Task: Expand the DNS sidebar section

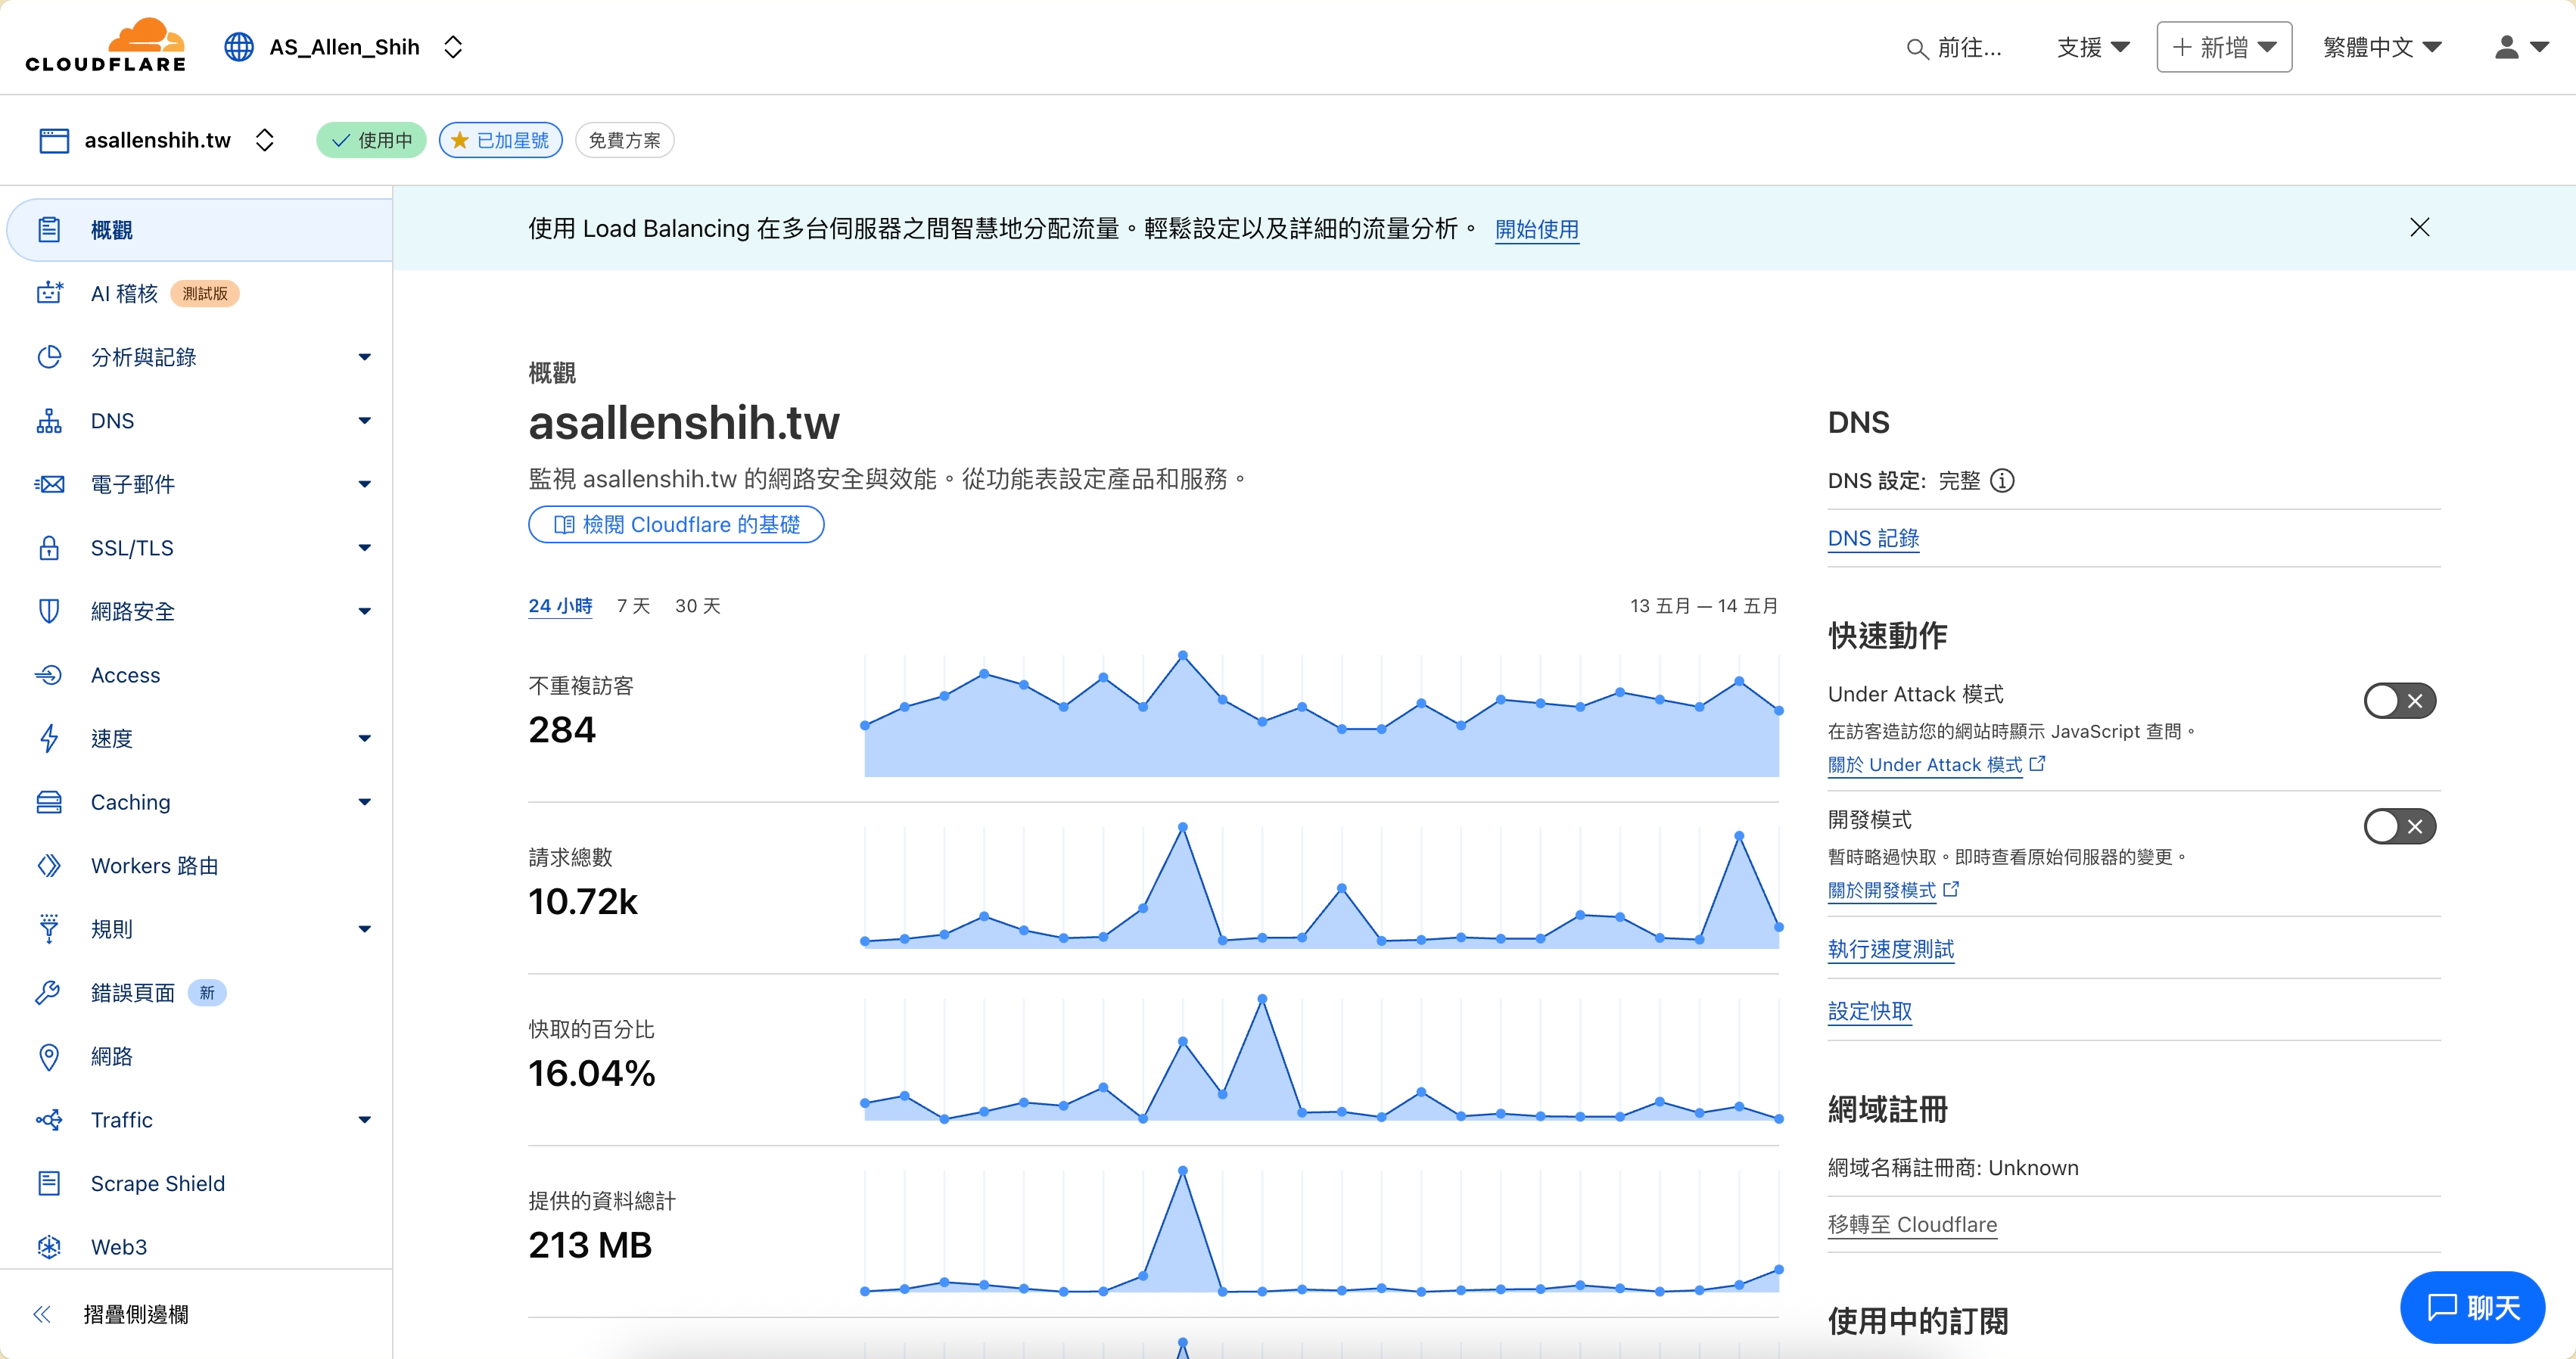Action: (x=364, y=421)
